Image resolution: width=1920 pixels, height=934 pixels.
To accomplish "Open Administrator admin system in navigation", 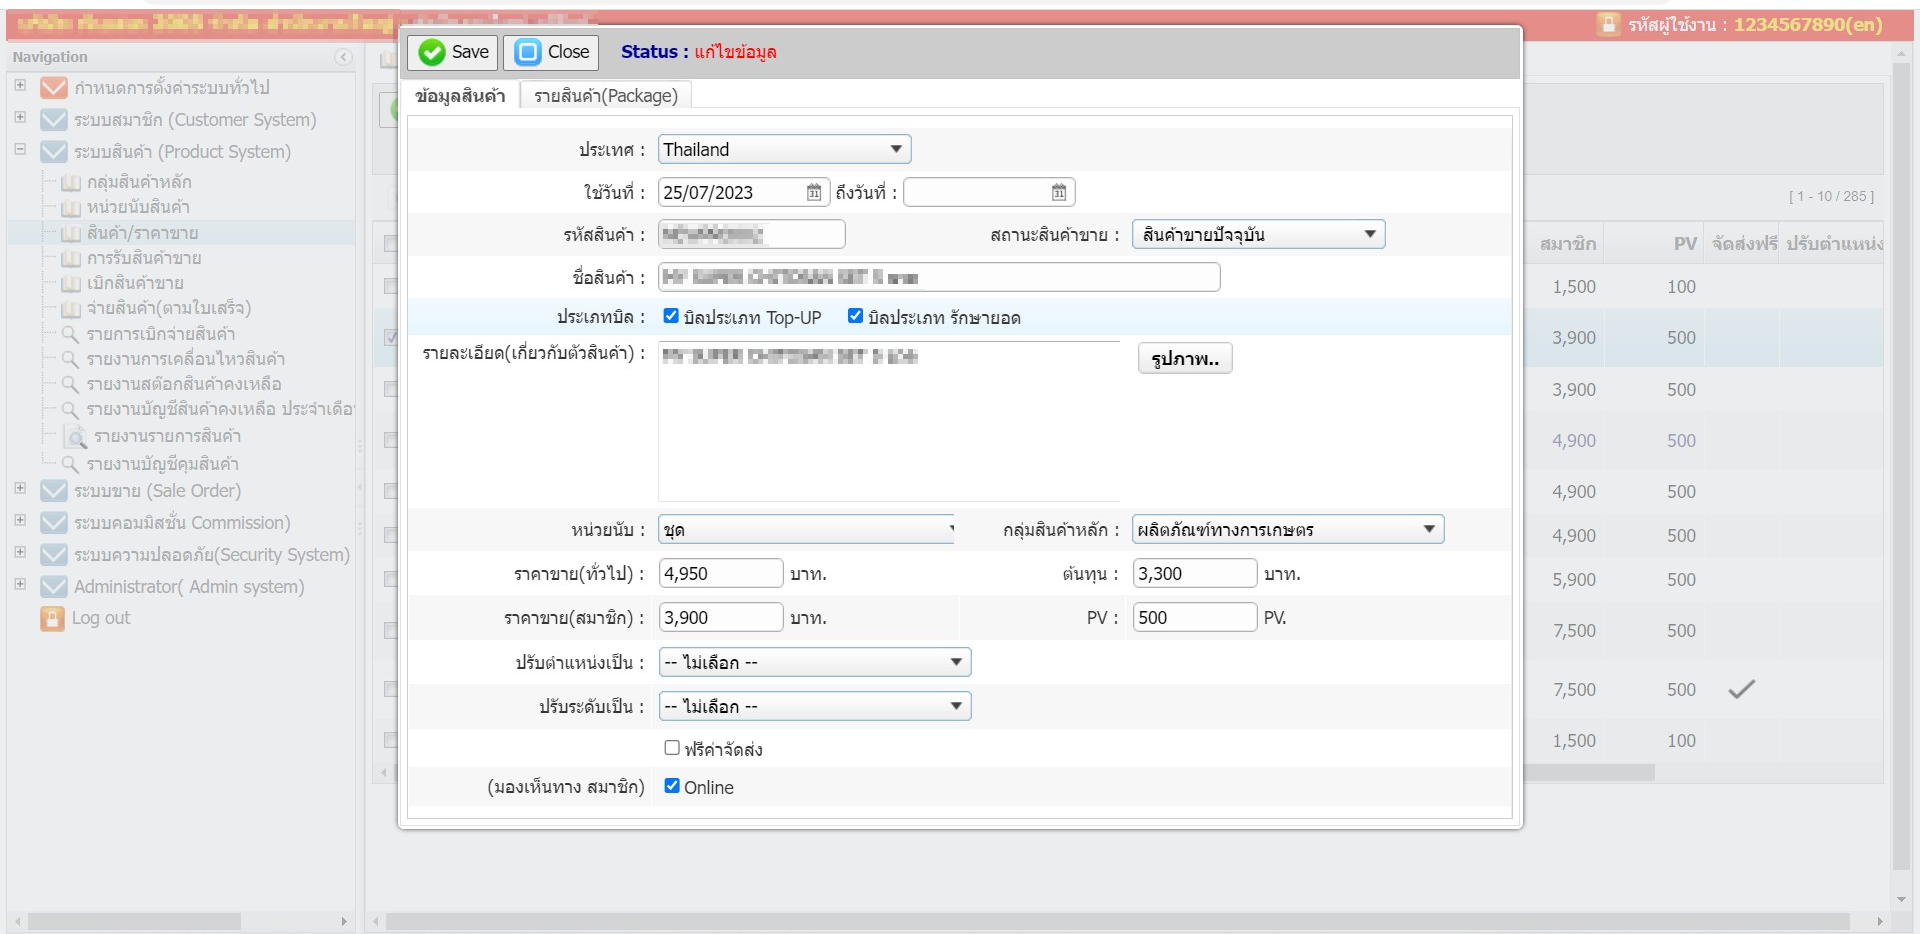I will 188,587.
